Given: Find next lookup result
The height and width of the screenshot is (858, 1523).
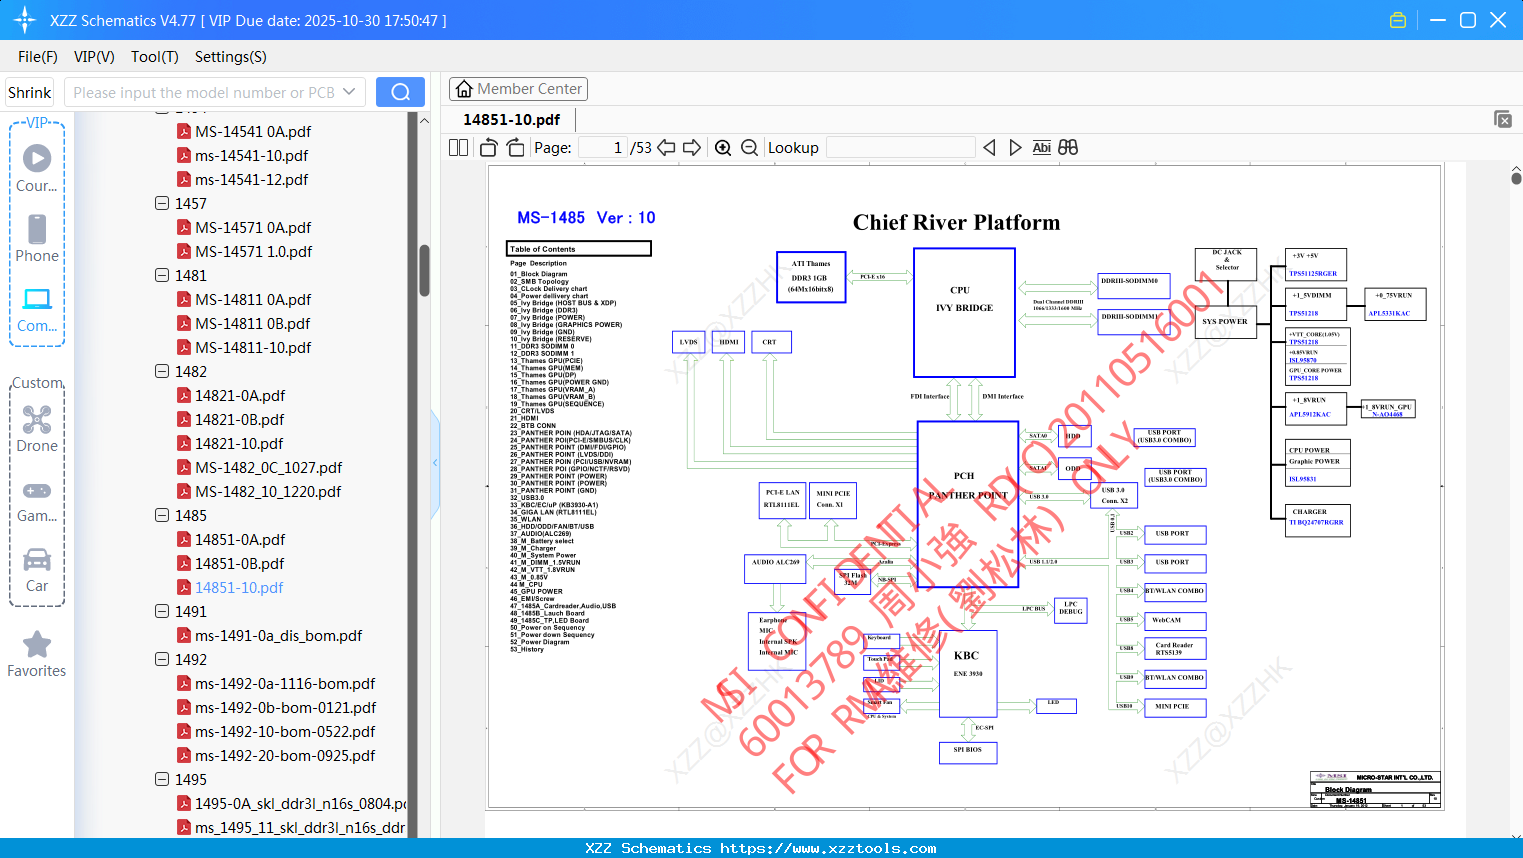Looking at the screenshot, I should click(x=1015, y=148).
